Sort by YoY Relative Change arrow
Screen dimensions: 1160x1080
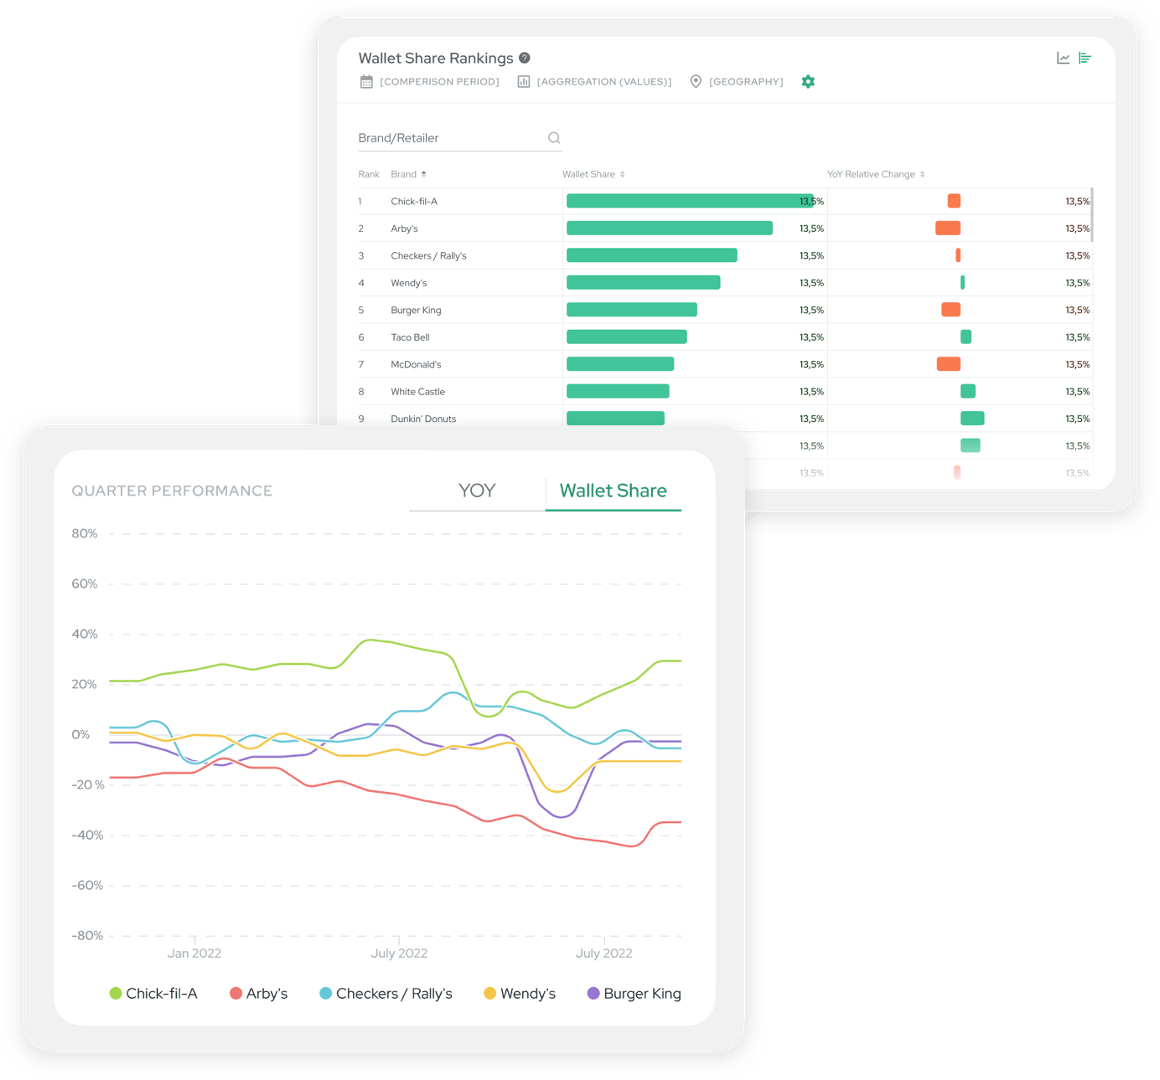[x=923, y=175]
